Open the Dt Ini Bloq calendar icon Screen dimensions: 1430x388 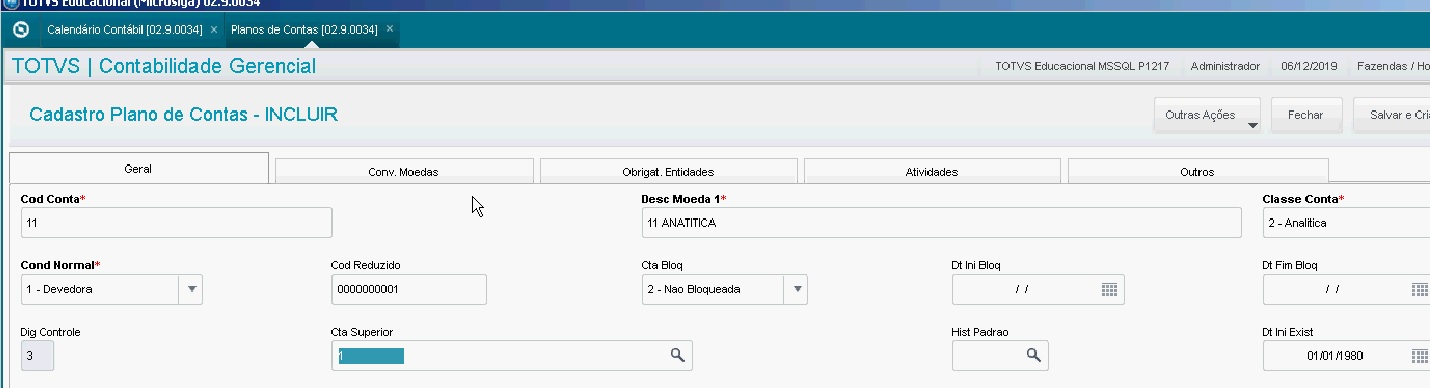[x=1108, y=290]
